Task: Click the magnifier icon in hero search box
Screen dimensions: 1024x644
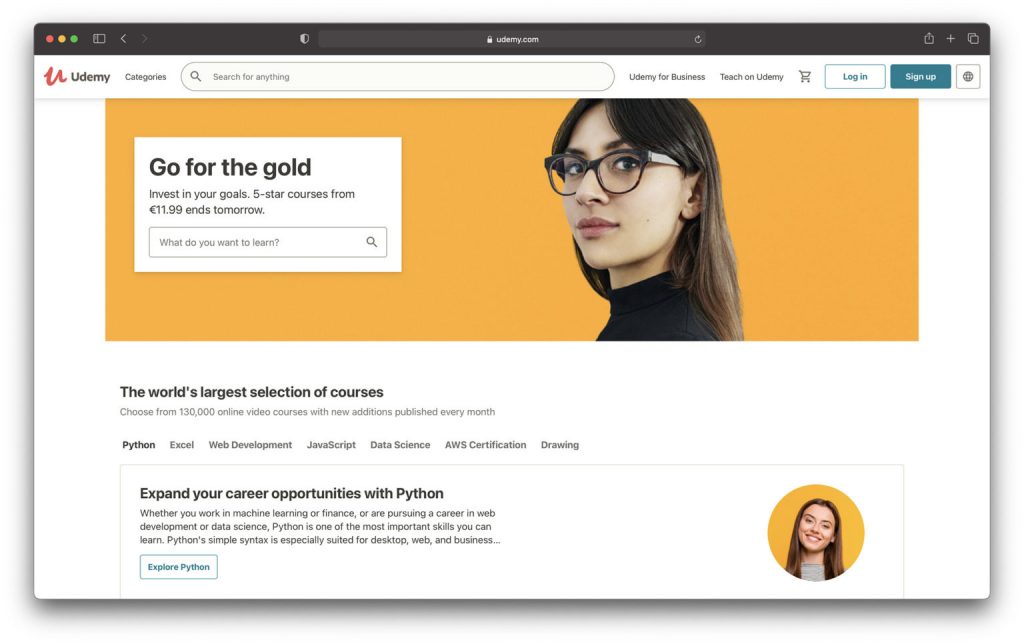Action: 372,242
